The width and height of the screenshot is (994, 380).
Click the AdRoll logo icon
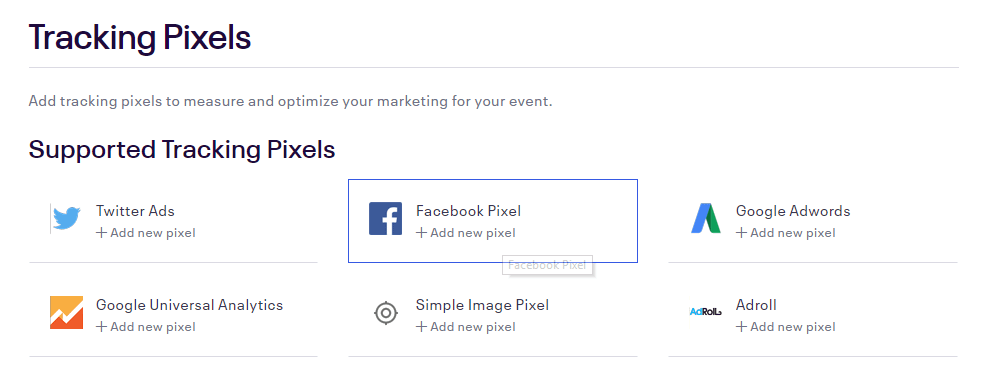click(x=706, y=311)
